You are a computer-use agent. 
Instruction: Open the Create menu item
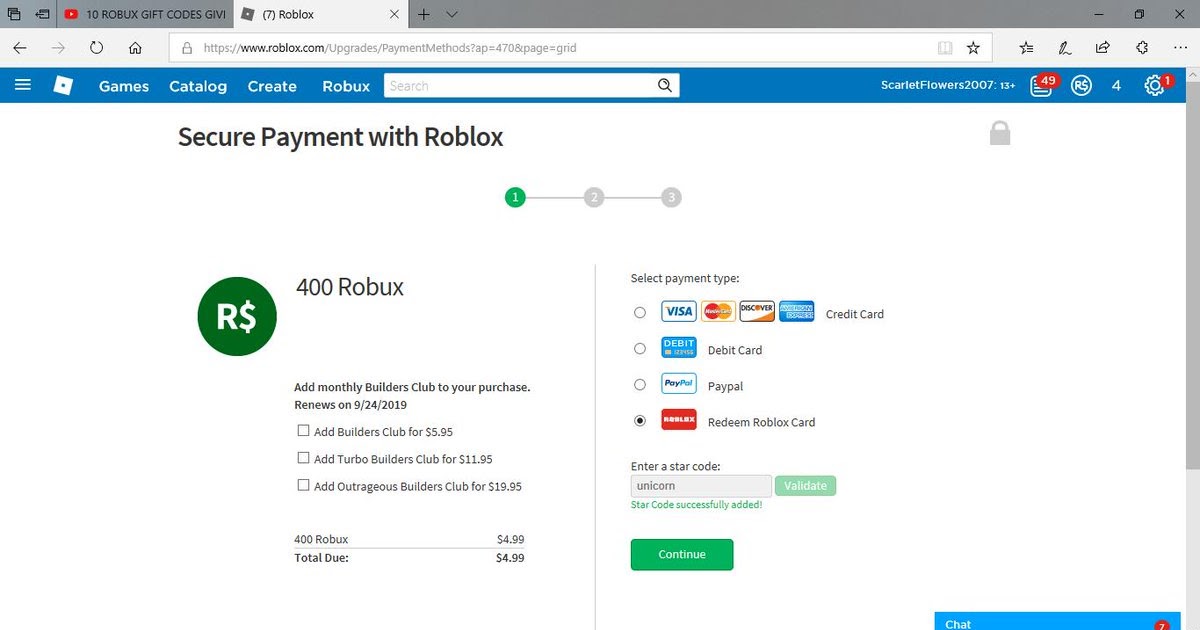point(272,86)
